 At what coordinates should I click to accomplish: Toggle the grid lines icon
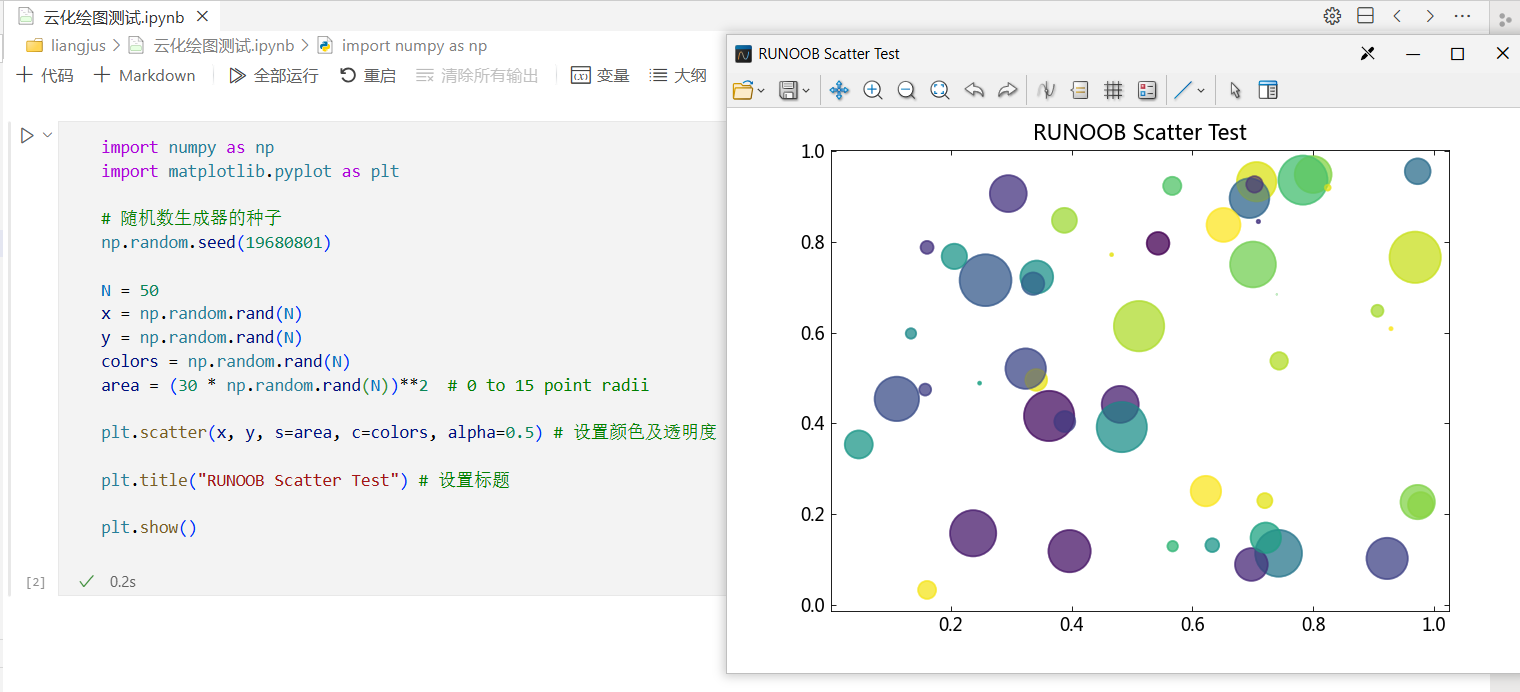(1113, 91)
